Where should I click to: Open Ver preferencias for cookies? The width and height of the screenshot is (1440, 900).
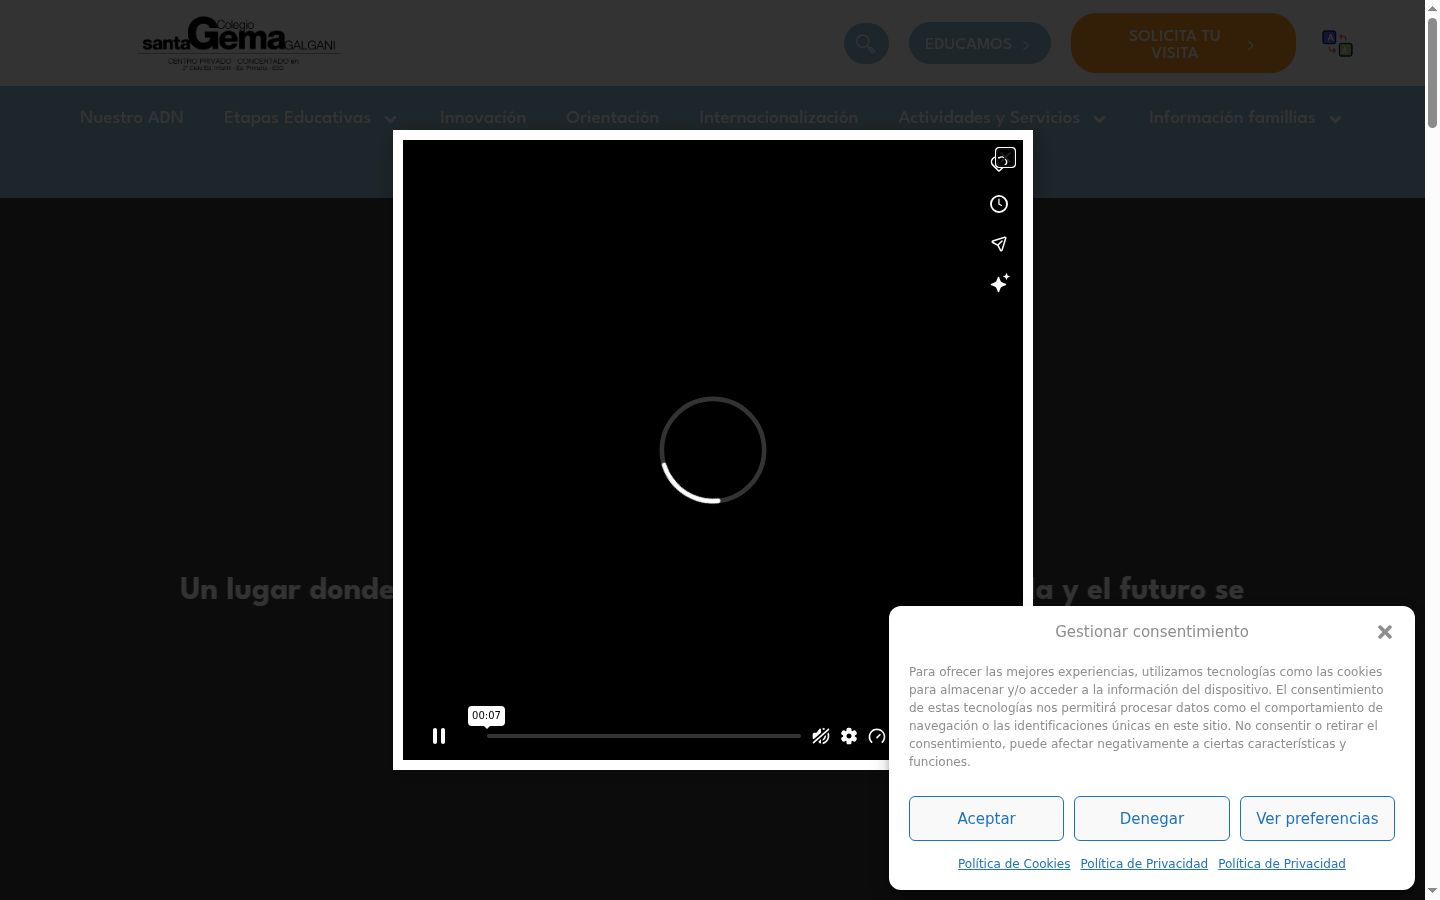1317,819
